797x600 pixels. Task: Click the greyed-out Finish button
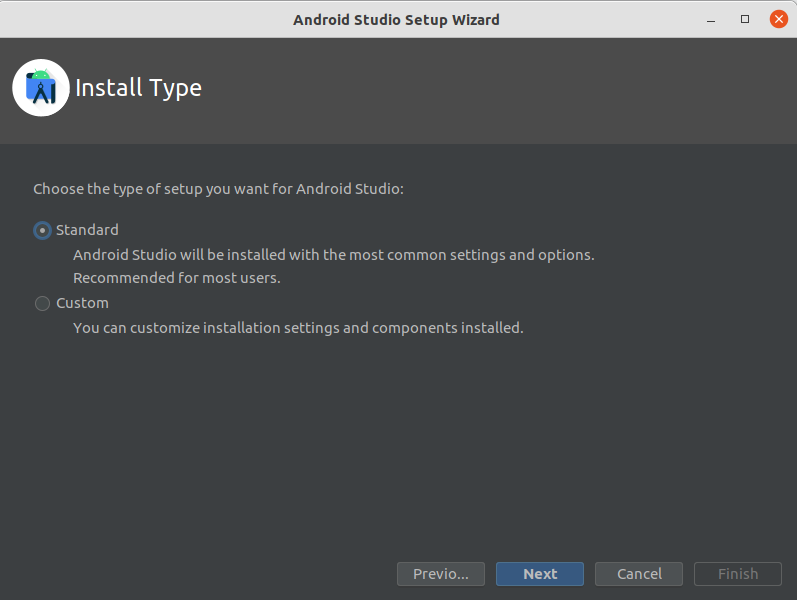pyautogui.click(x=738, y=574)
